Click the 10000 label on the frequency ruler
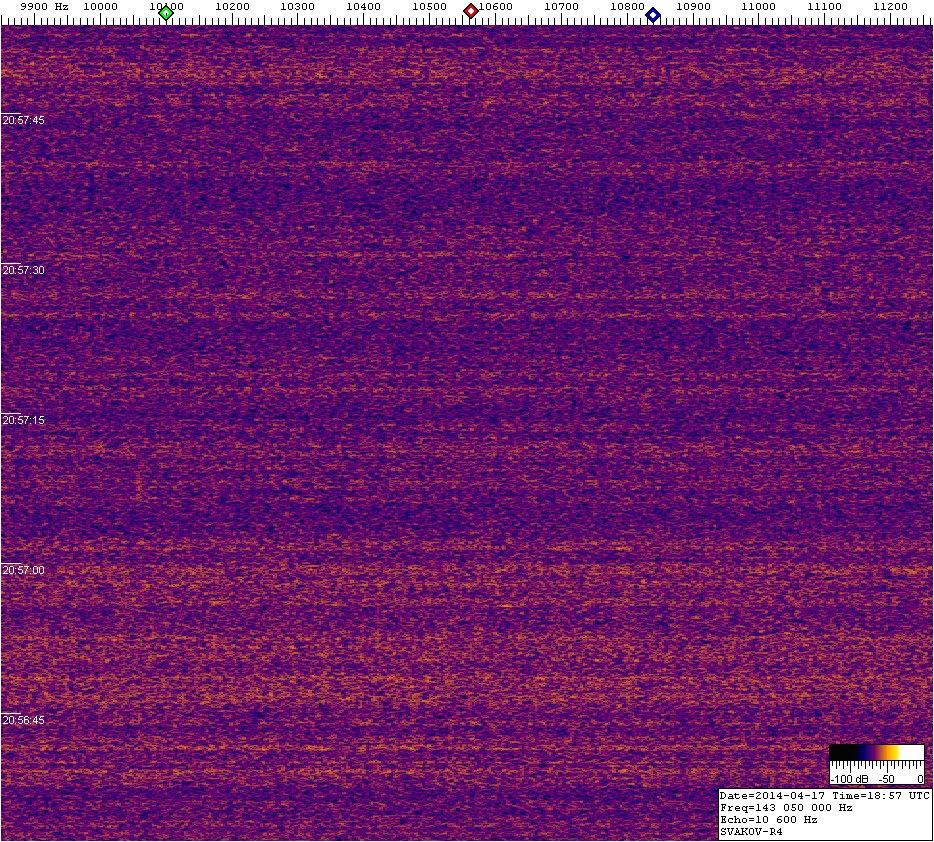Image resolution: width=934 pixels, height=842 pixels. coord(100,6)
